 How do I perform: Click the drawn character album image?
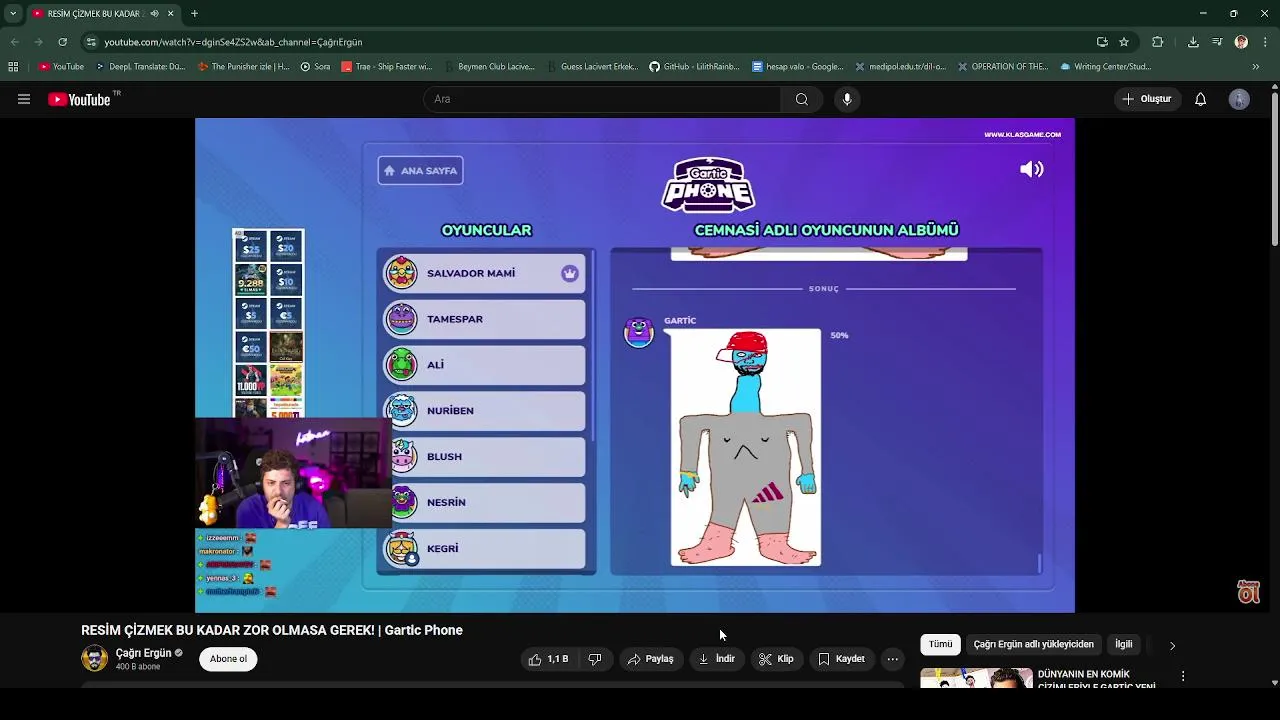(x=746, y=447)
